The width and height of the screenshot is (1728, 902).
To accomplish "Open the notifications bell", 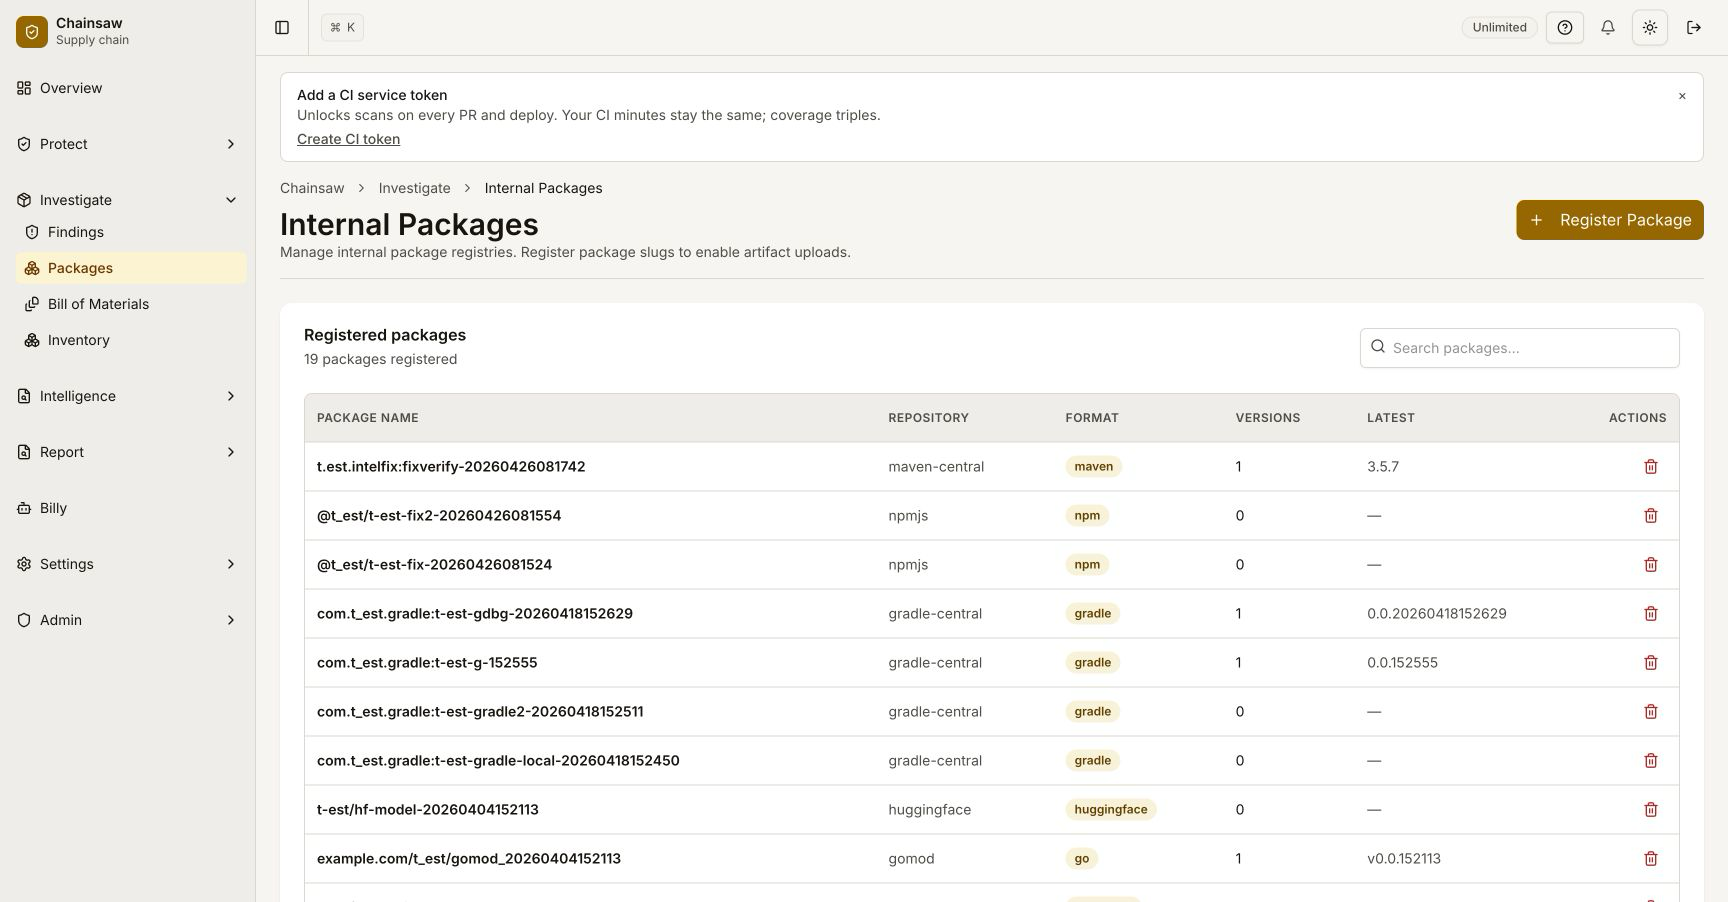I will coord(1608,28).
